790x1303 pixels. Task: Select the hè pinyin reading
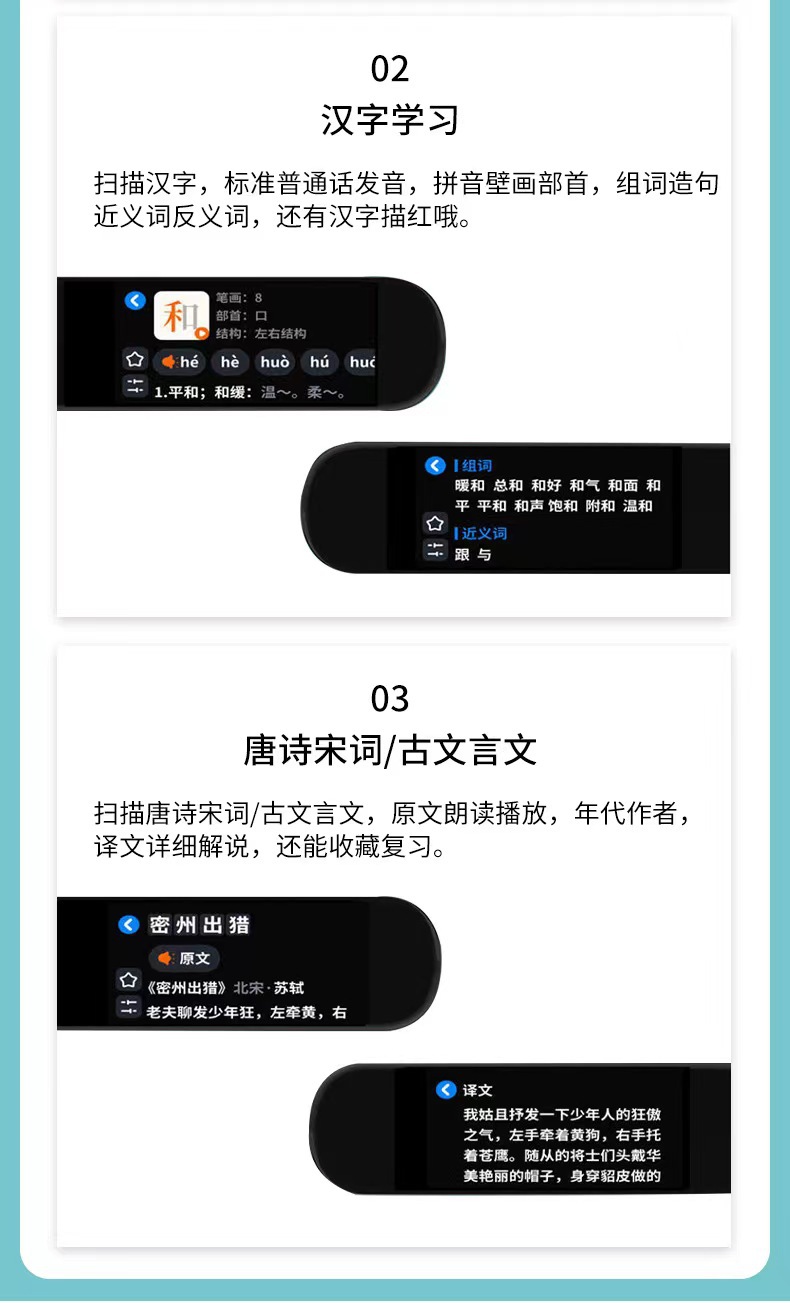coord(230,362)
